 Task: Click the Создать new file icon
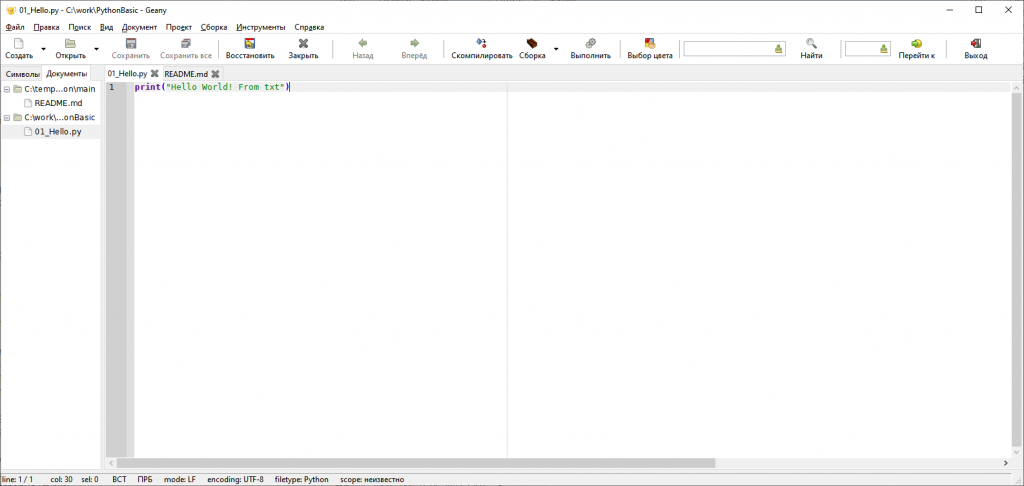19,44
